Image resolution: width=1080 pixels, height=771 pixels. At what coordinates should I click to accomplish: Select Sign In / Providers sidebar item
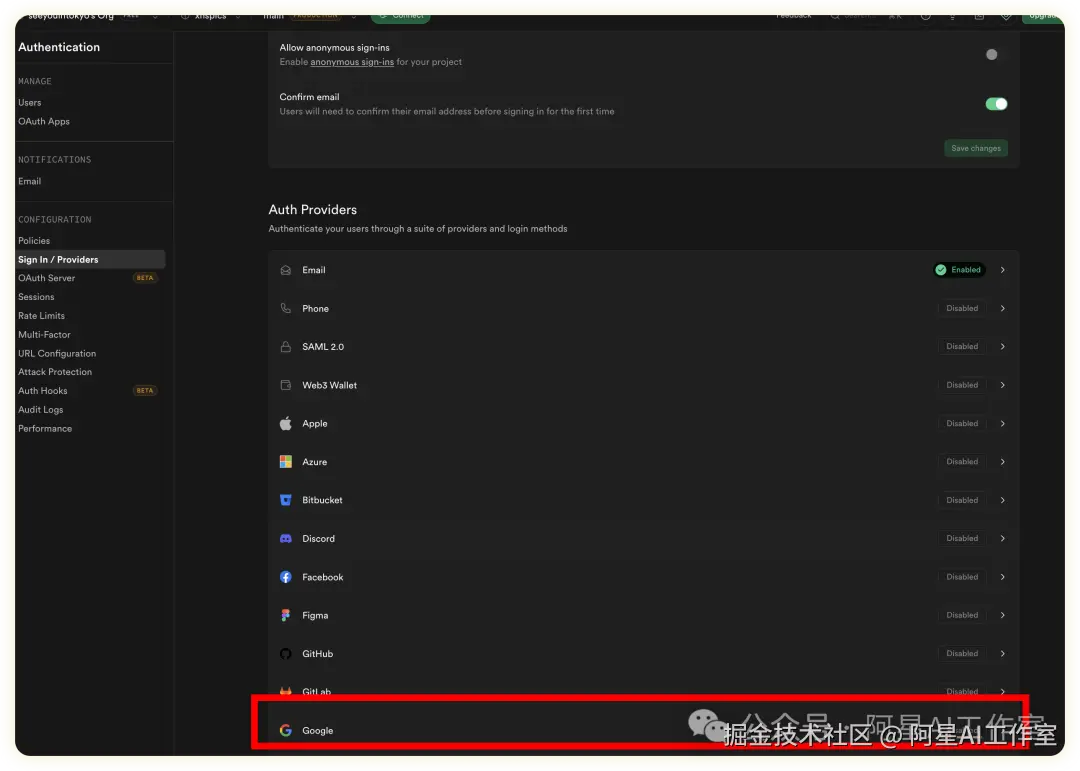(90, 260)
